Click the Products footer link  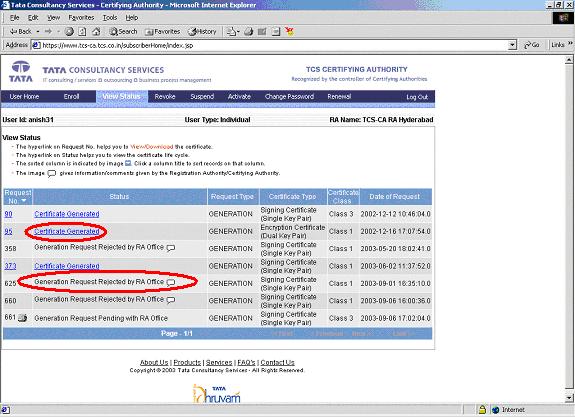pyautogui.click(x=187, y=363)
